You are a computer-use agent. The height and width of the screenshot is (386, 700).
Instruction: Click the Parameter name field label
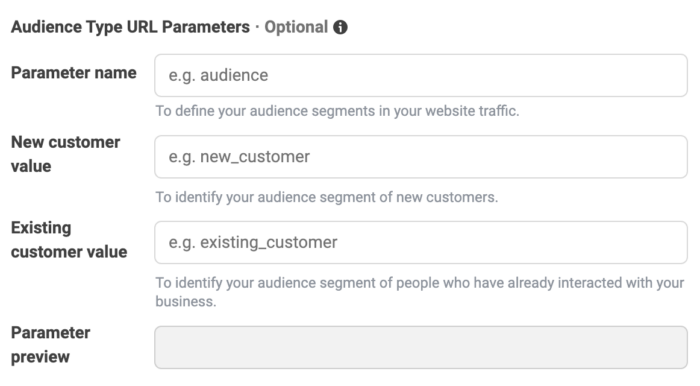coord(74,73)
